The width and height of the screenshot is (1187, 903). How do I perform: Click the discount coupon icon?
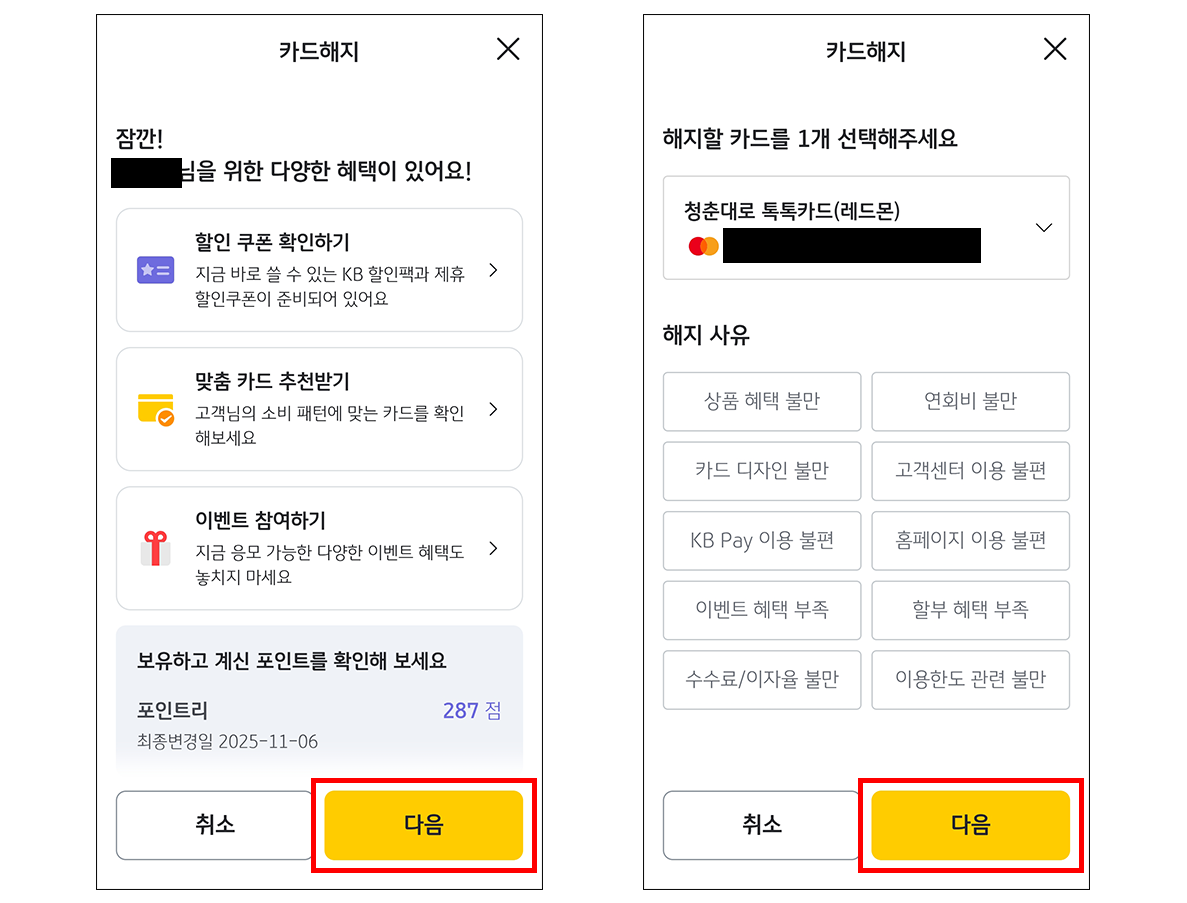[155, 270]
